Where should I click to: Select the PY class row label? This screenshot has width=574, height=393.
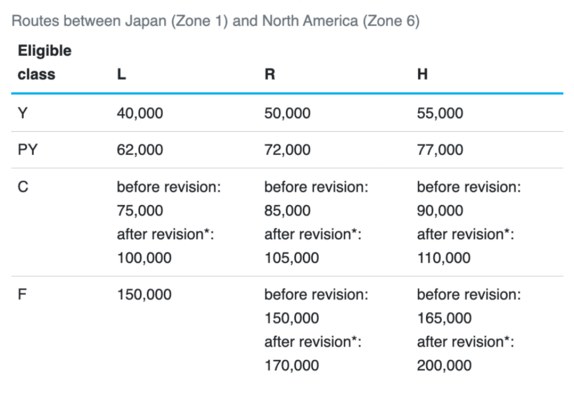tap(28, 150)
